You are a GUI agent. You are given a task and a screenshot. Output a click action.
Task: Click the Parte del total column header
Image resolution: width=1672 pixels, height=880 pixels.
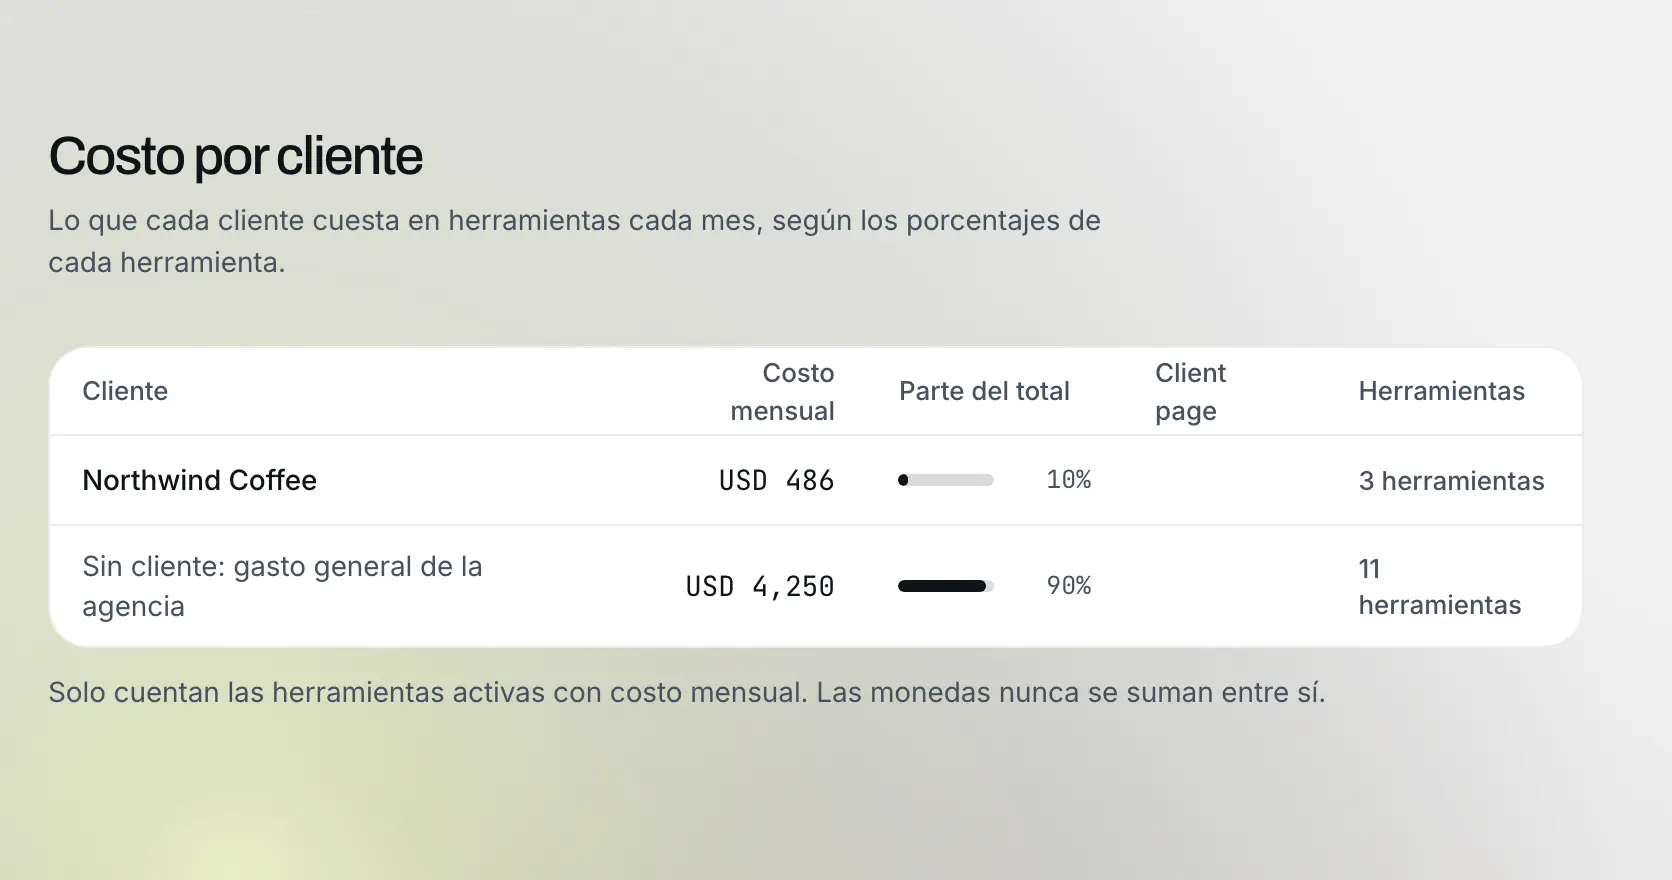click(x=984, y=391)
